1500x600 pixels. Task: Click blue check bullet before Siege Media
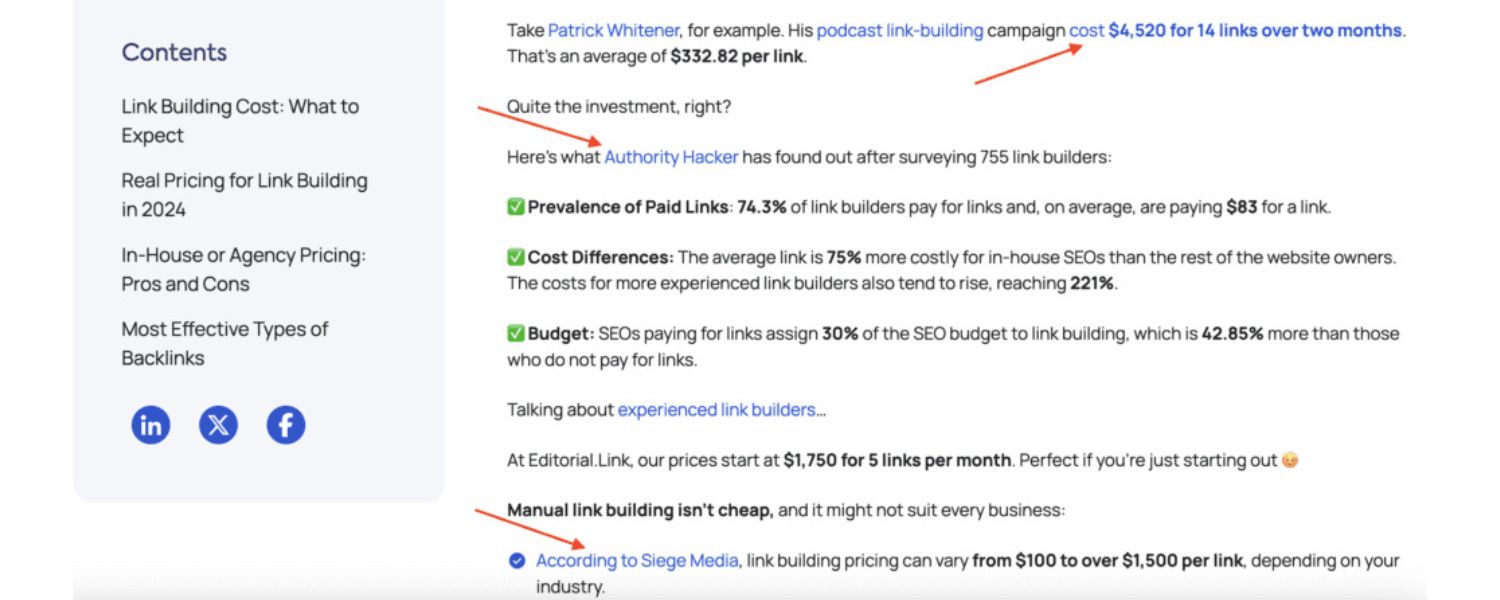[517, 561]
